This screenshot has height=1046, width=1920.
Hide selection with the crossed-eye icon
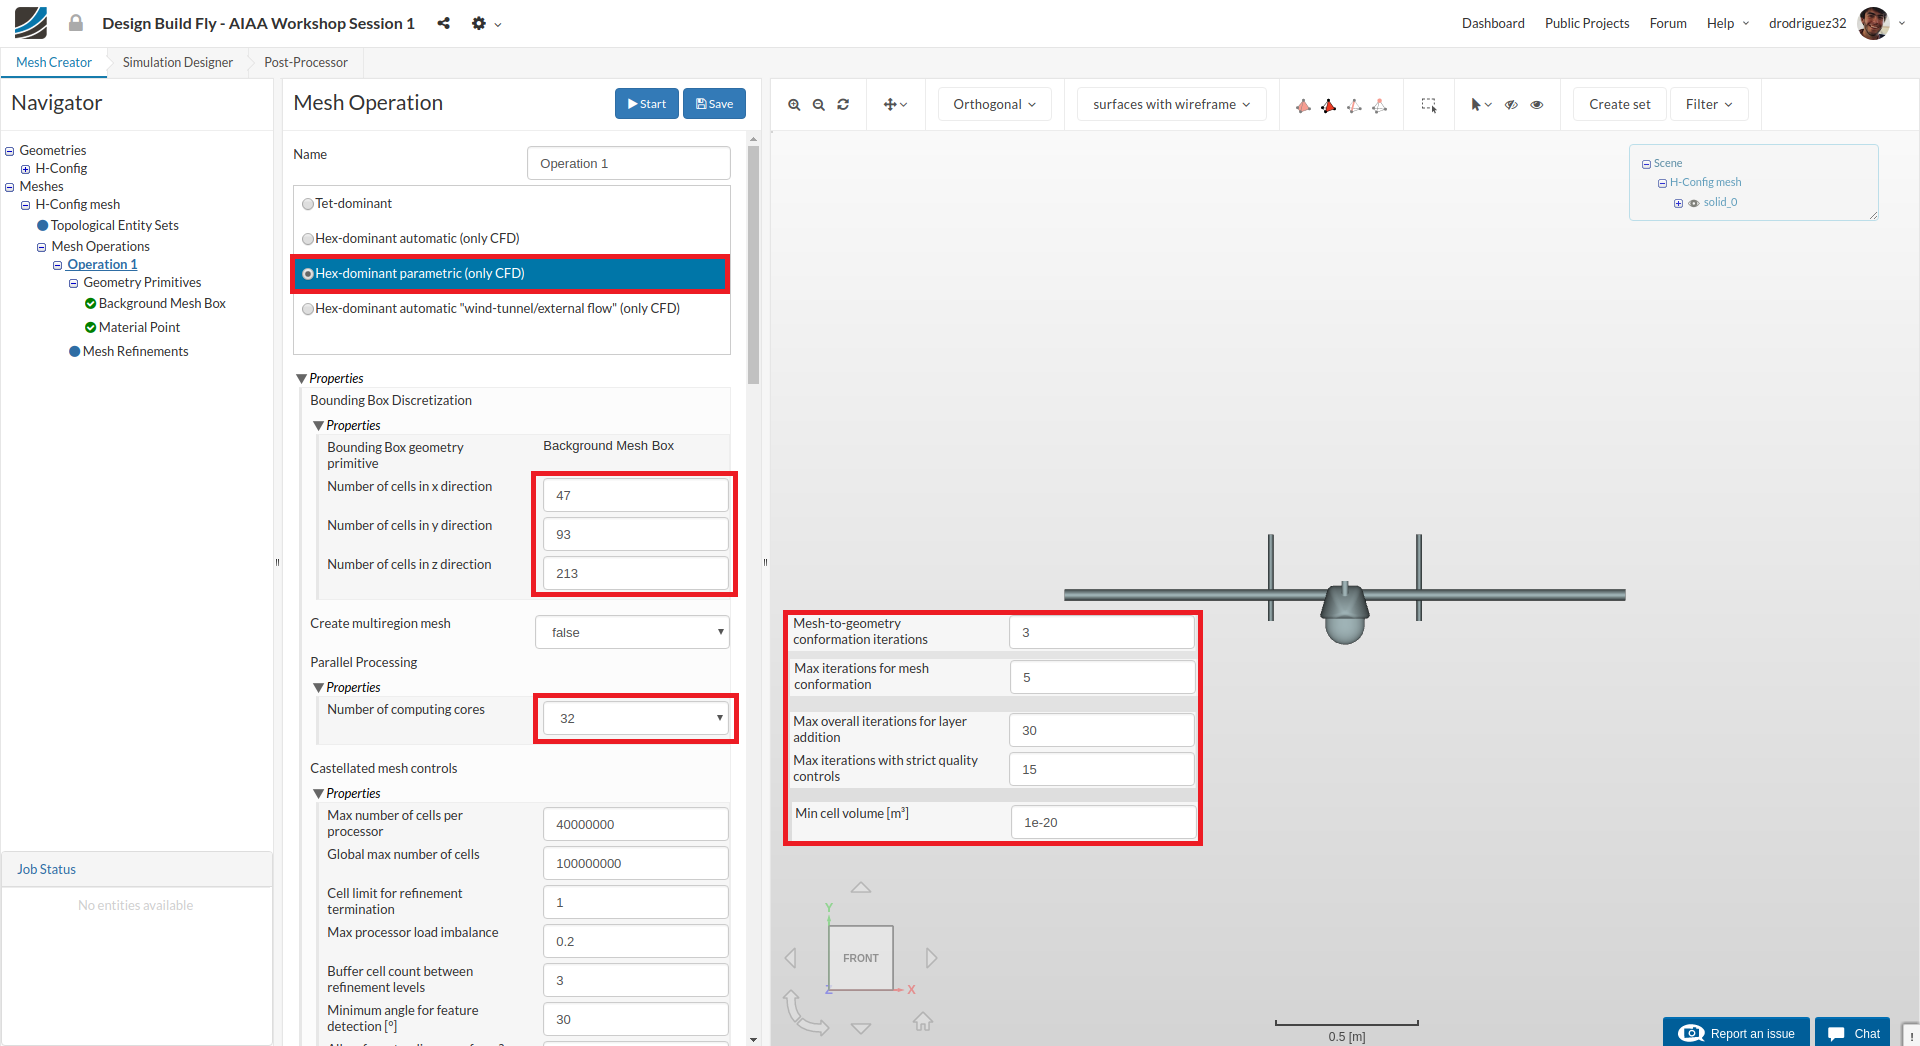1511,104
